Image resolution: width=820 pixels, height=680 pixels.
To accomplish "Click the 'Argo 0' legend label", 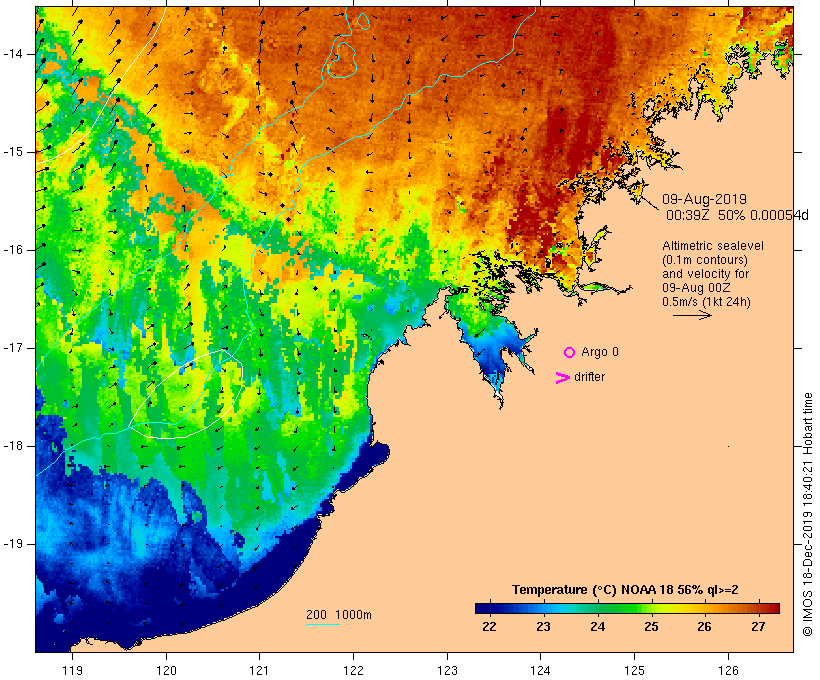I will point(600,352).
